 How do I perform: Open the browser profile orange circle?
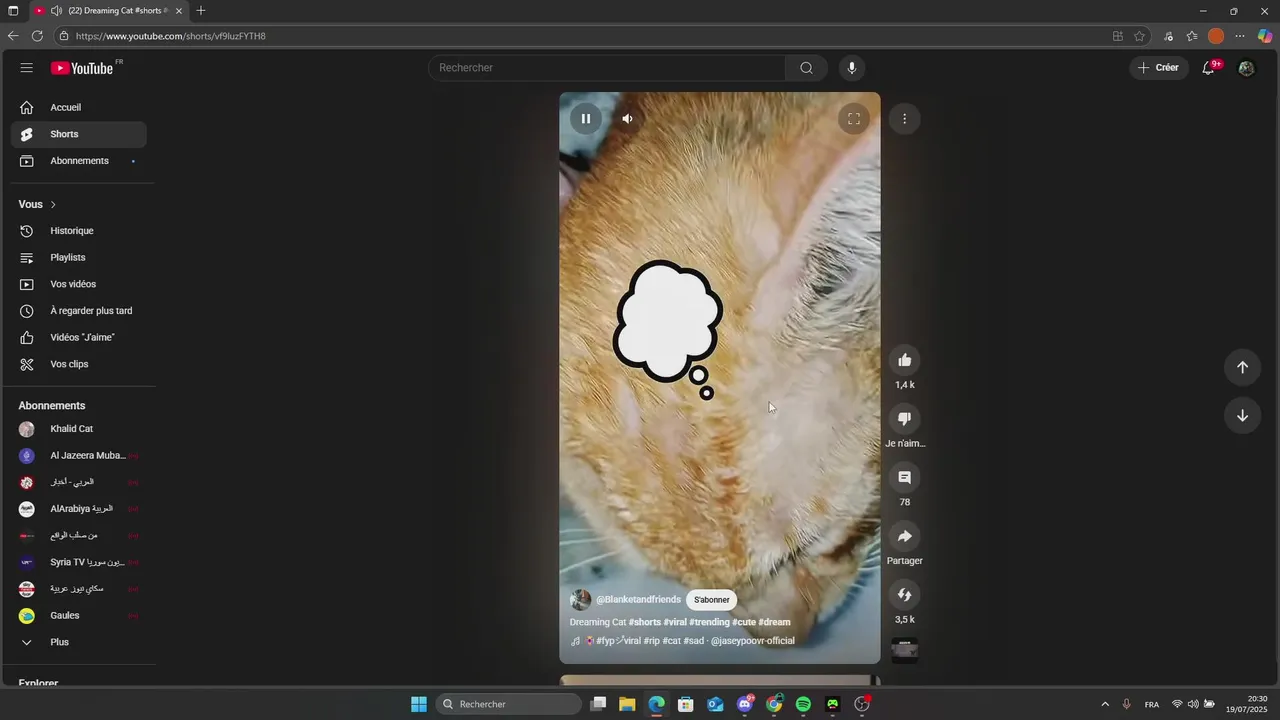(x=1216, y=36)
